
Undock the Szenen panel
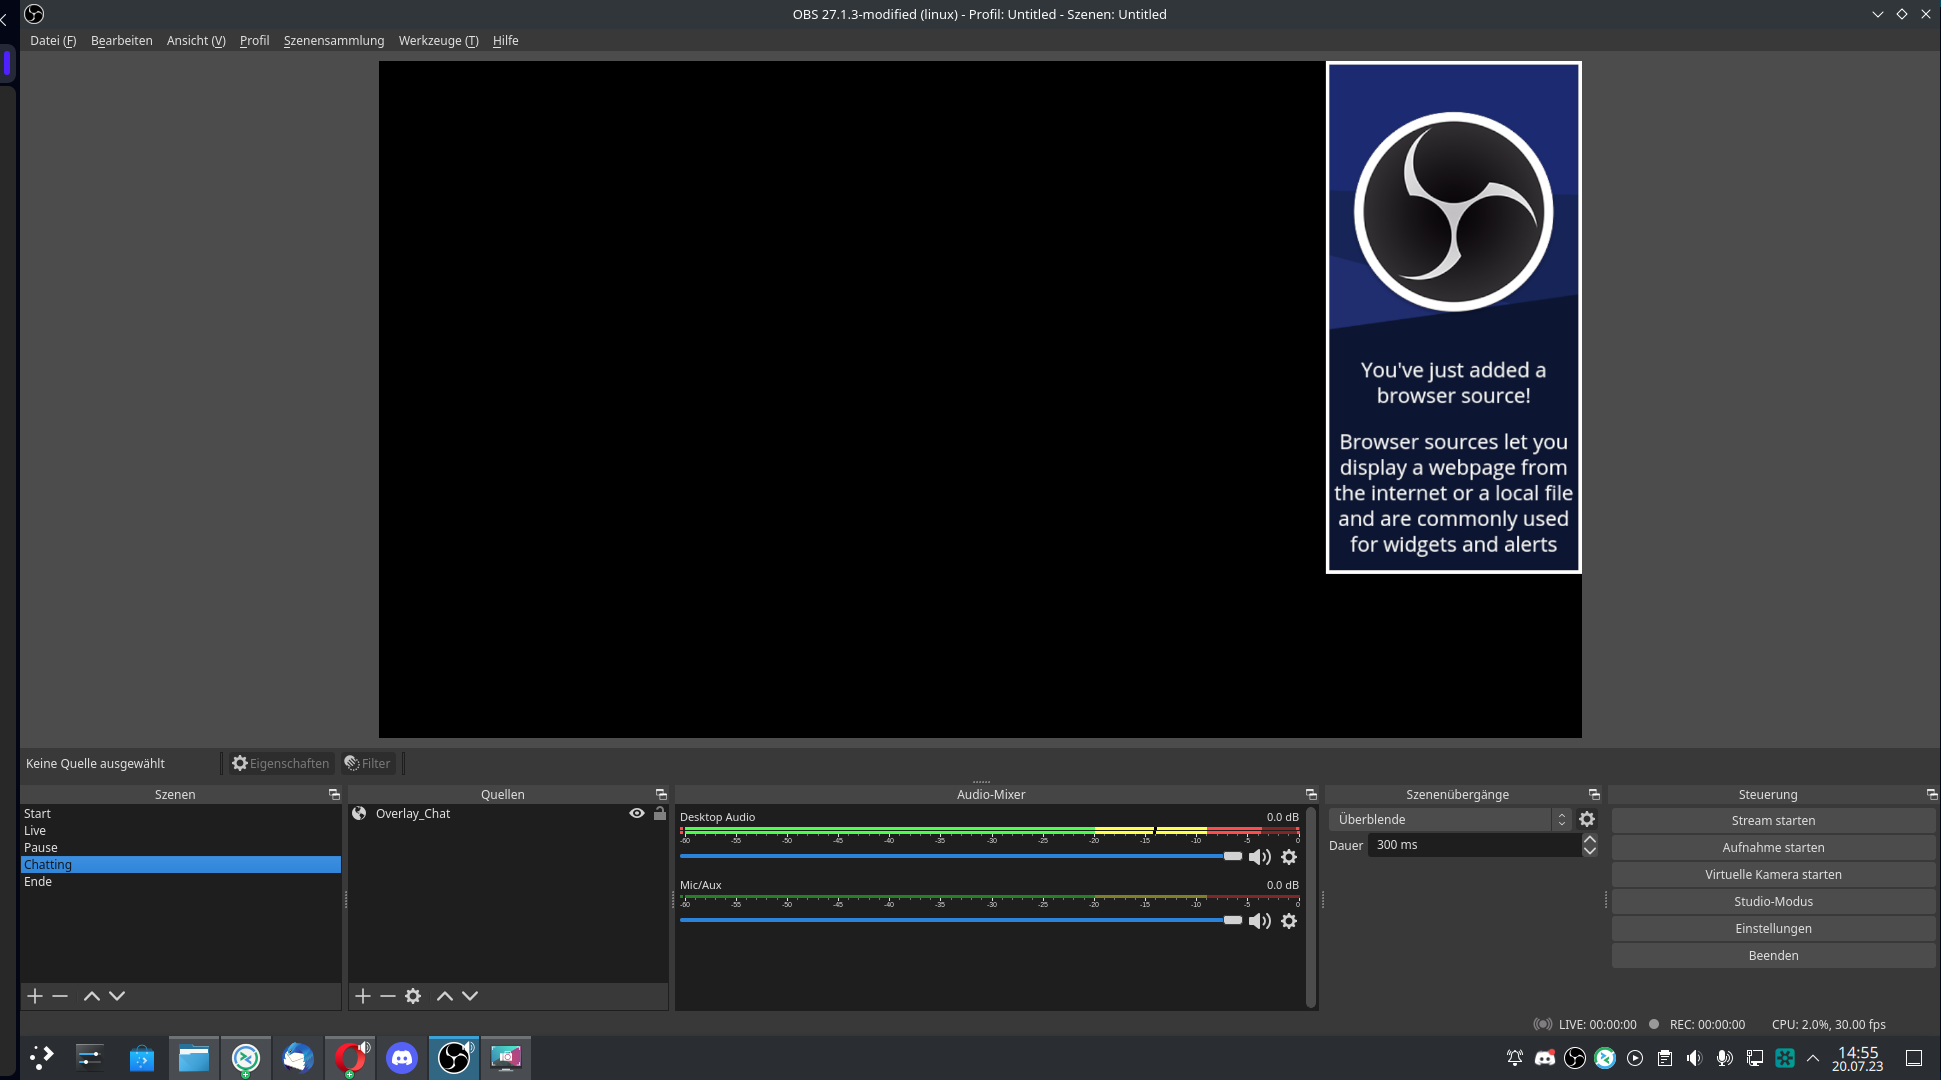[x=334, y=794]
